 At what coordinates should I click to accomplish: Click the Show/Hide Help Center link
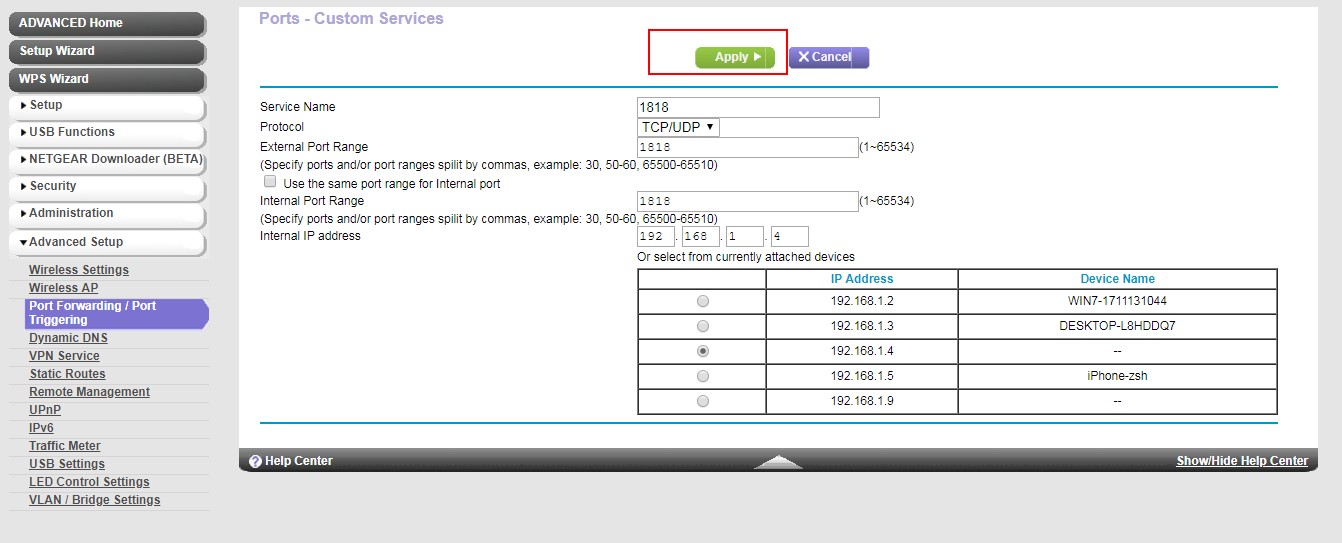tap(1242, 461)
